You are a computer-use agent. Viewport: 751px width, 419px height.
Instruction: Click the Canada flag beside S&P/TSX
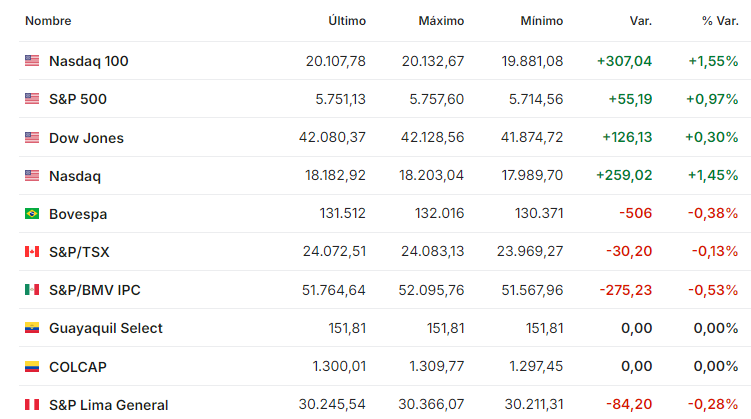point(32,251)
